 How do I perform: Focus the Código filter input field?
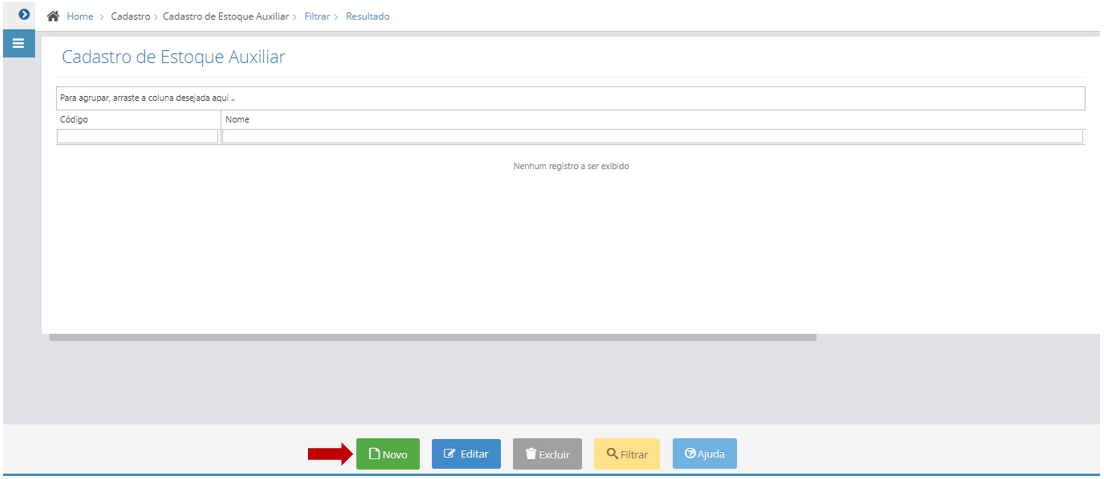[x=138, y=137]
